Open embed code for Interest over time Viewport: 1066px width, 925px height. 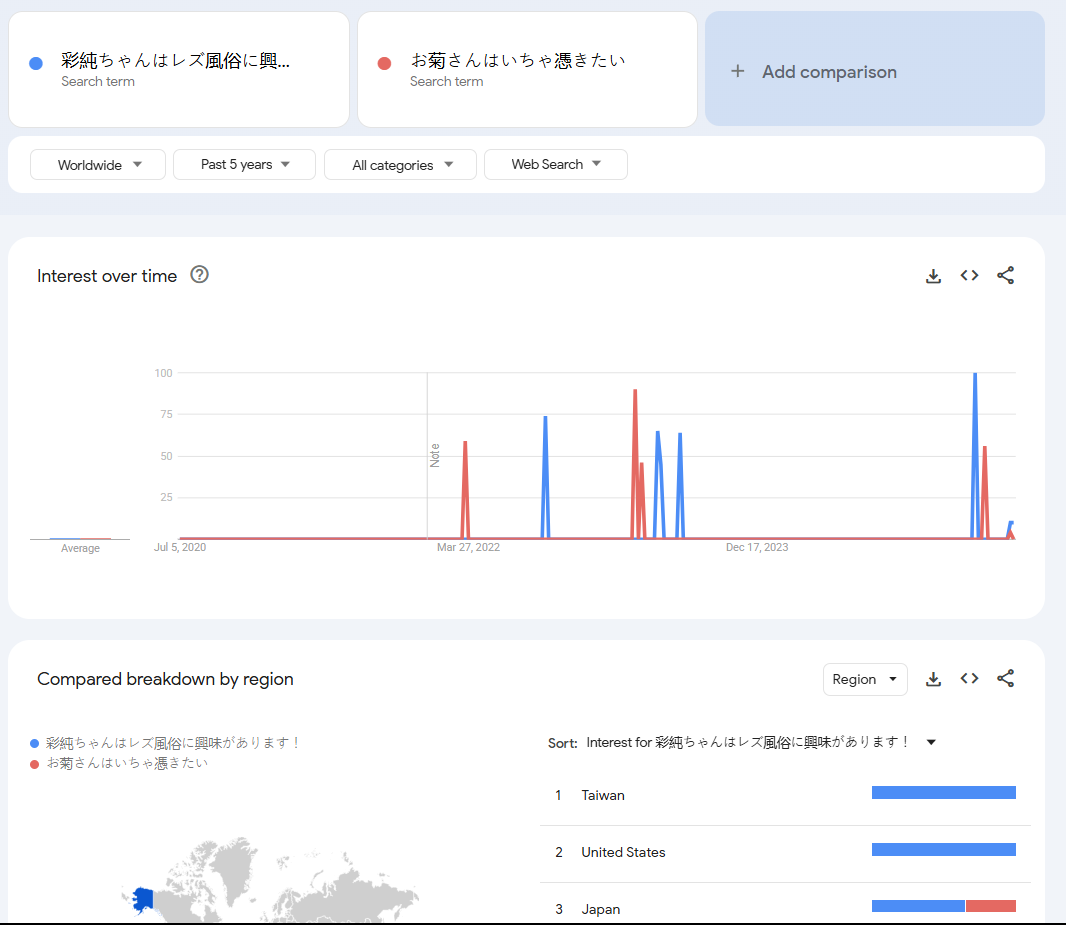[x=969, y=275]
